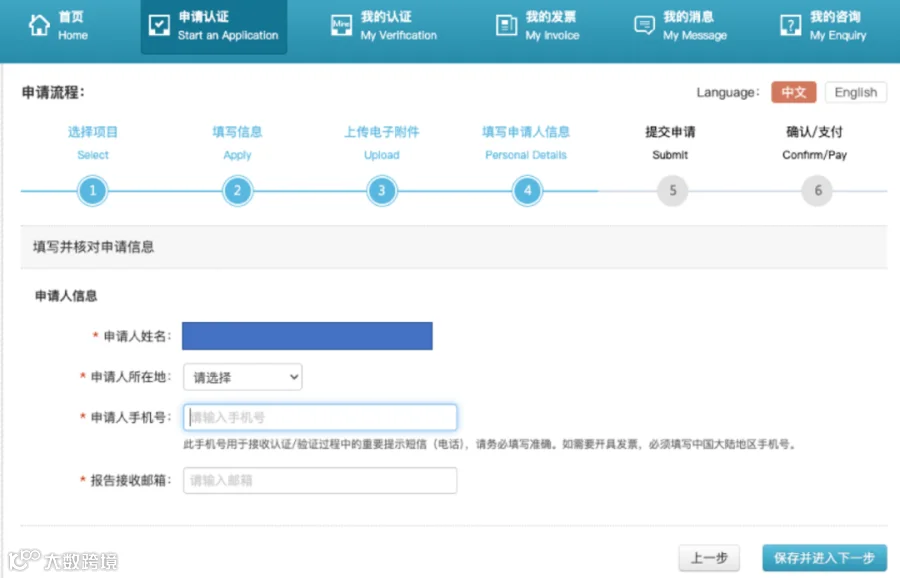This screenshot has width=900, height=578.
Task: Click step 6 circle Confirm/Pay
Action: point(817,191)
